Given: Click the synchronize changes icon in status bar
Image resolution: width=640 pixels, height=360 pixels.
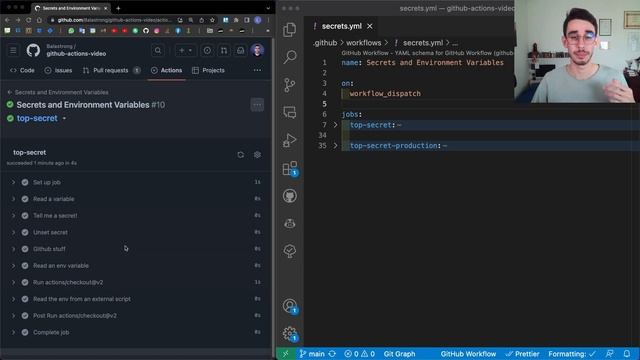Looking at the screenshot, I should pyautogui.click(x=332, y=354).
